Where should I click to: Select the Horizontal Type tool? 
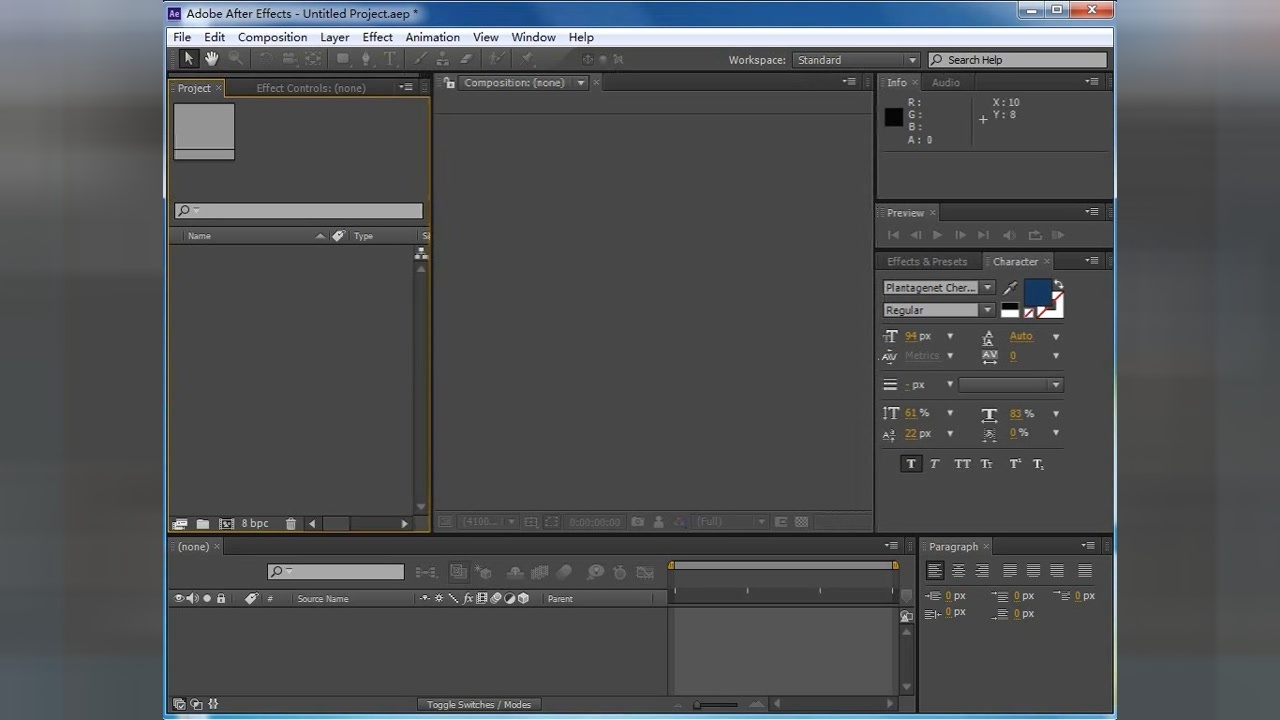click(390, 59)
